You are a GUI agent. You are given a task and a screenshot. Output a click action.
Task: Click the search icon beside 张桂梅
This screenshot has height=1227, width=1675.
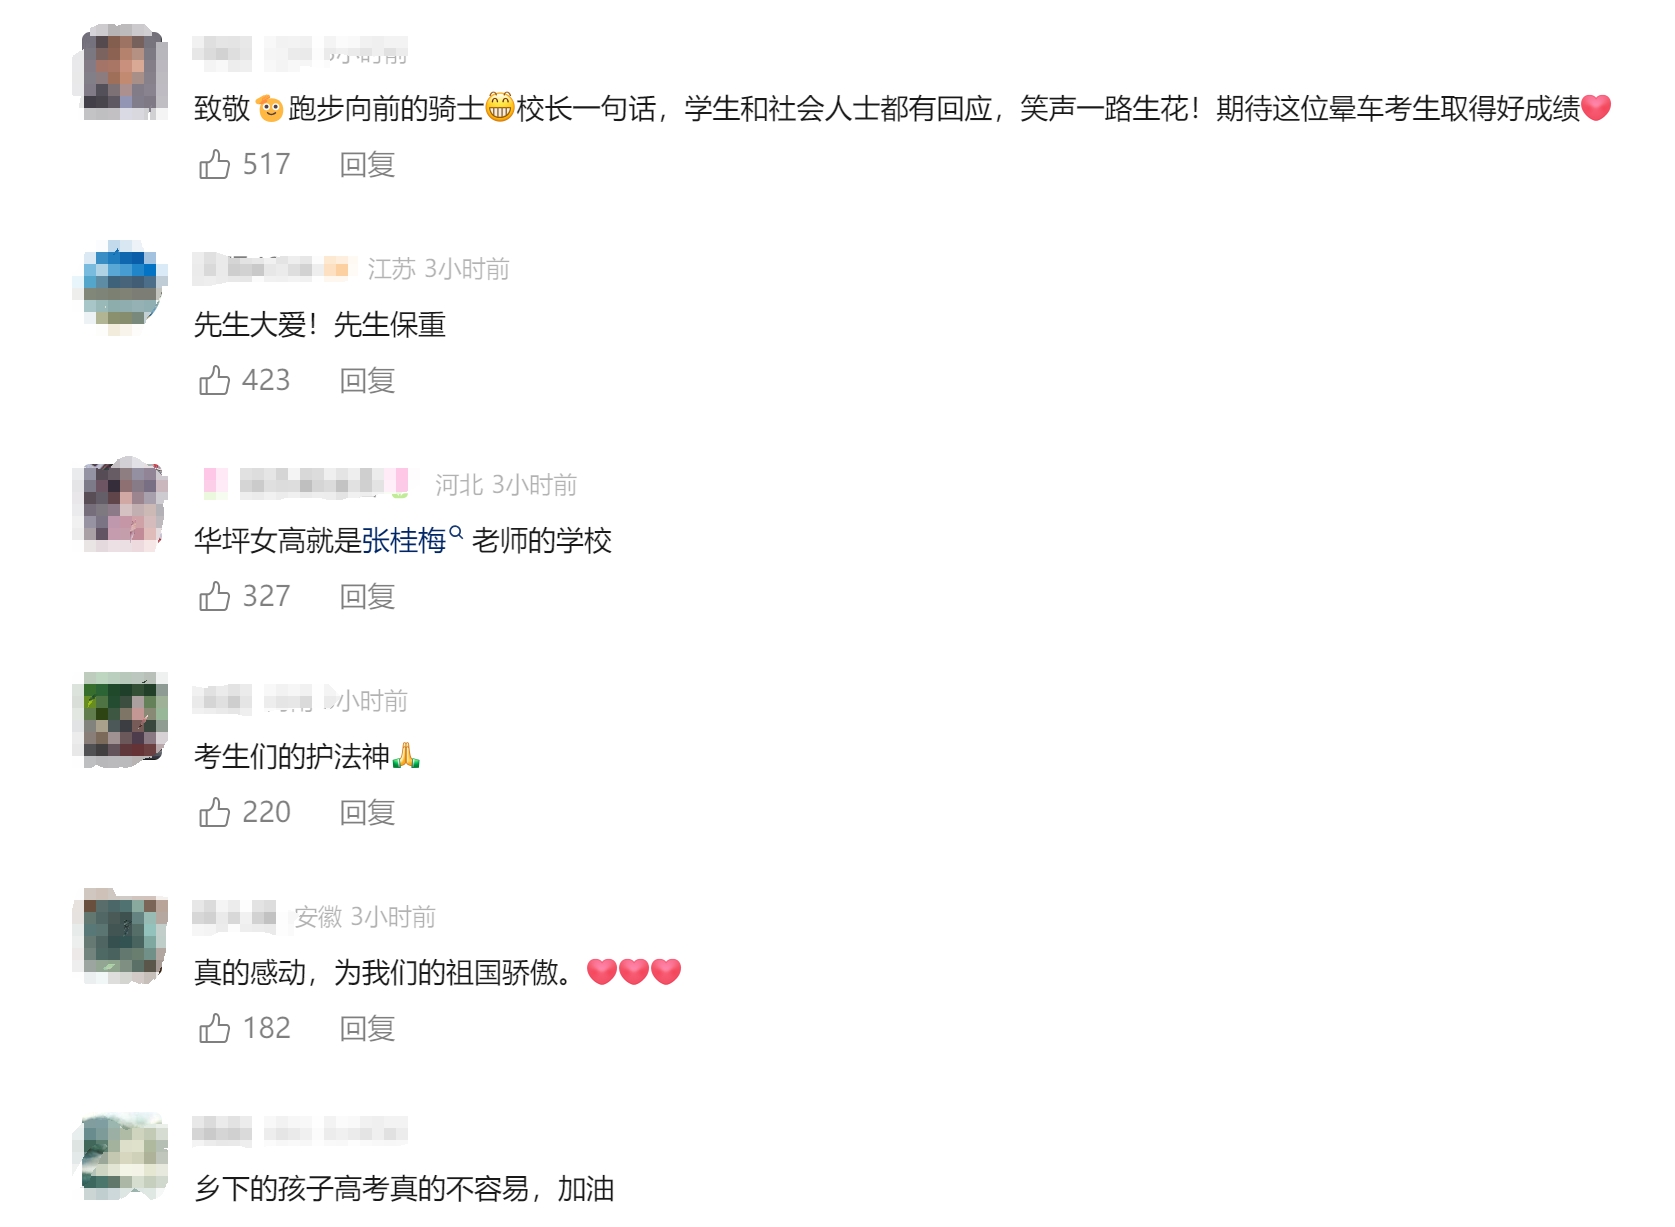456,533
